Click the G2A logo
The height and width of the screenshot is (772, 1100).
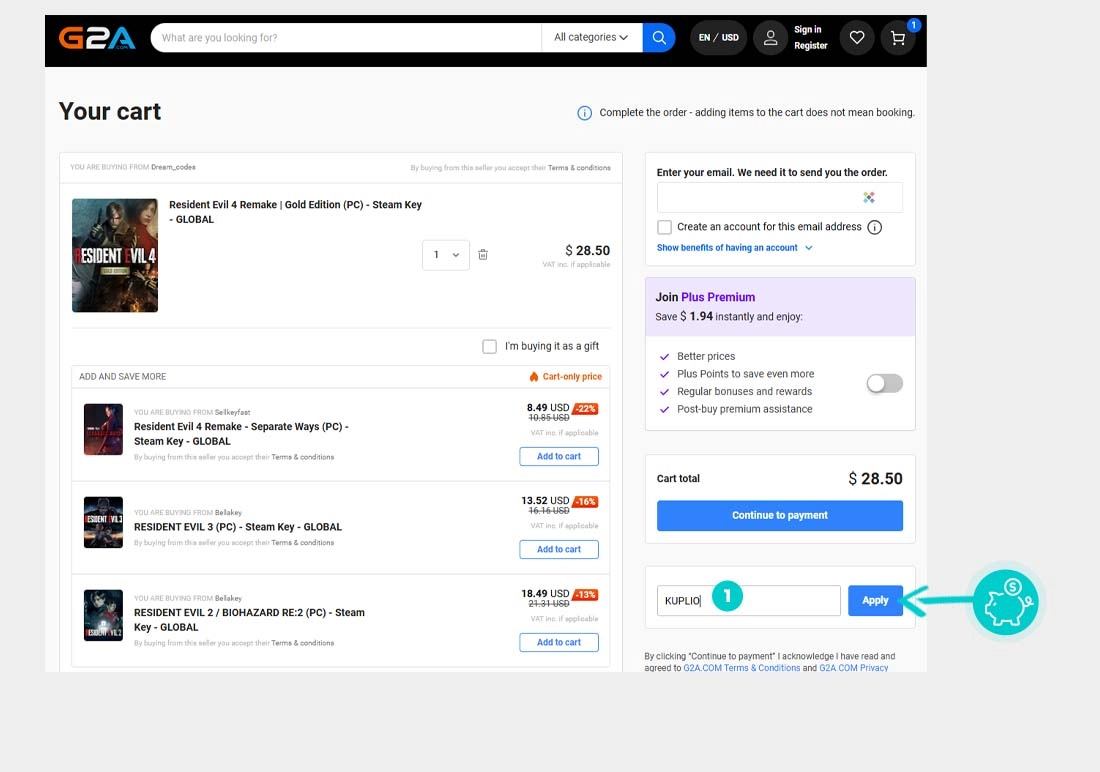[97, 38]
